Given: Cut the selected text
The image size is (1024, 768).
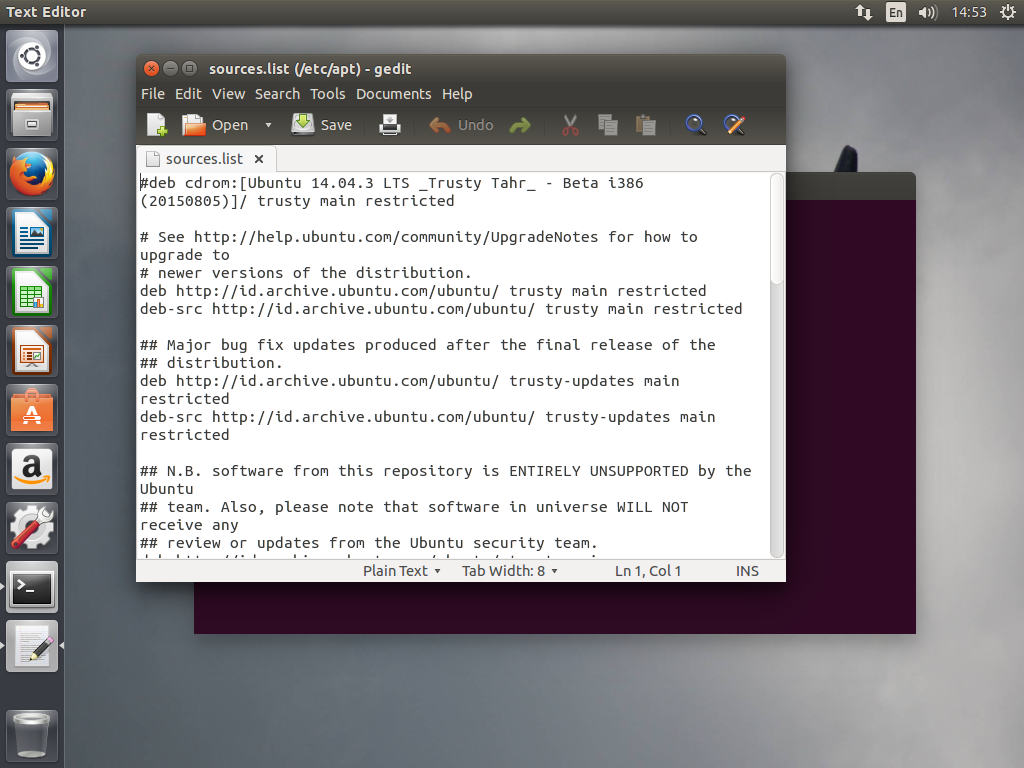Looking at the screenshot, I should (x=570, y=125).
